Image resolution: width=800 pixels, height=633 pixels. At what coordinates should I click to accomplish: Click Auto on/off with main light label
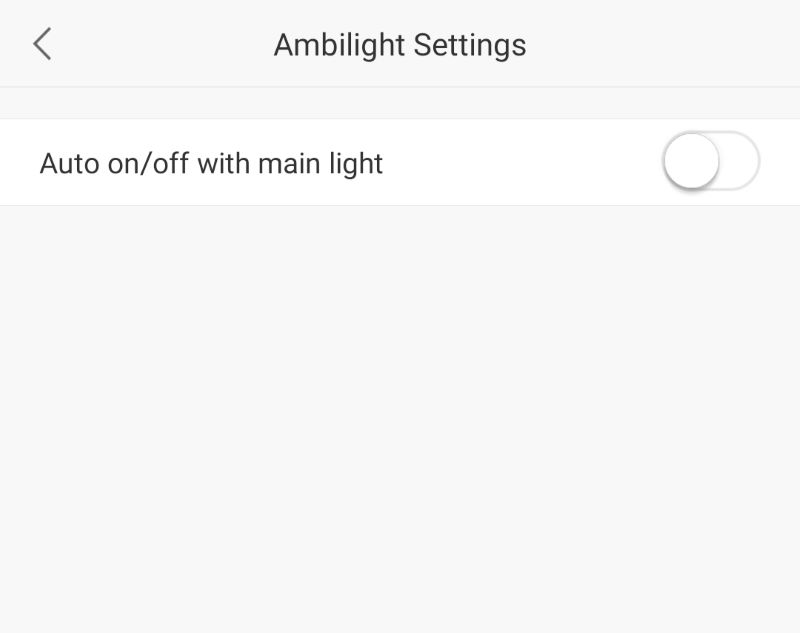click(x=211, y=163)
